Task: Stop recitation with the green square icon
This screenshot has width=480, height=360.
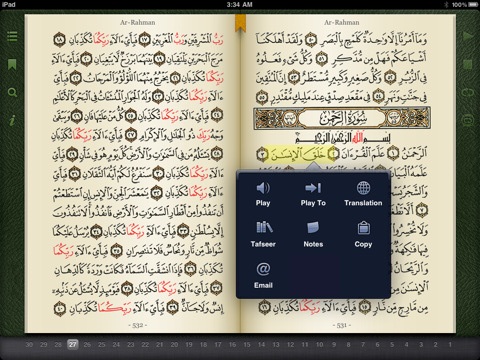Action: [x=468, y=64]
